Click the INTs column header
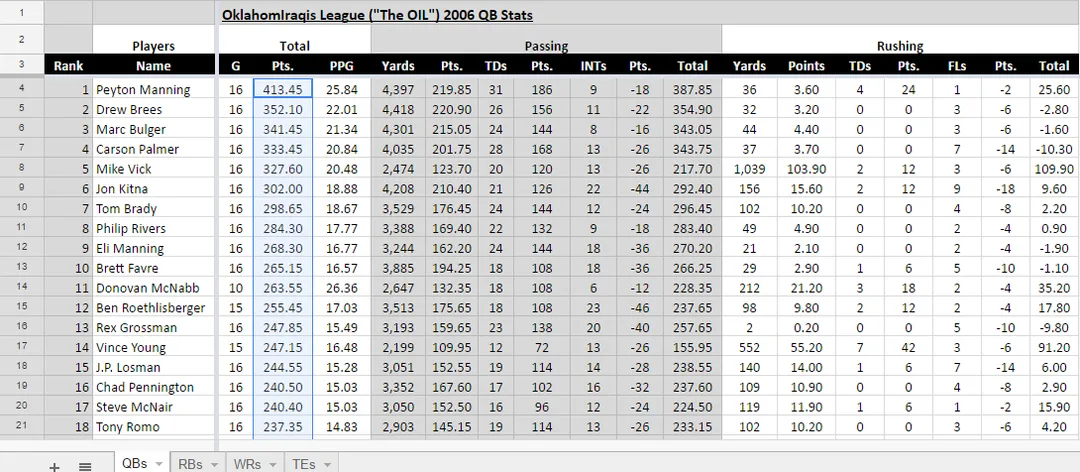Image resolution: width=1080 pixels, height=472 pixels. (x=593, y=65)
